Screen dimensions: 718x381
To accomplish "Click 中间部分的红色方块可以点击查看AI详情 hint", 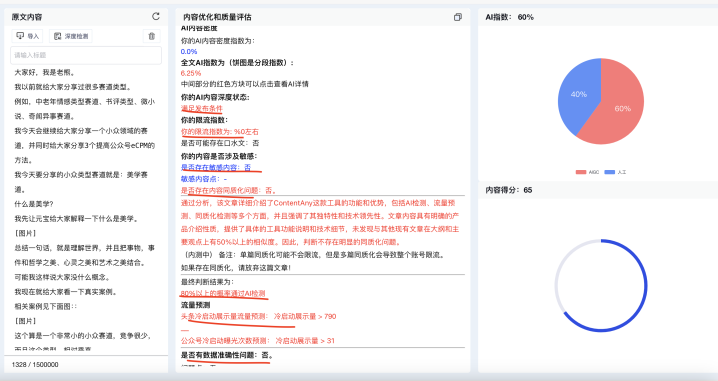I will 245,84.
